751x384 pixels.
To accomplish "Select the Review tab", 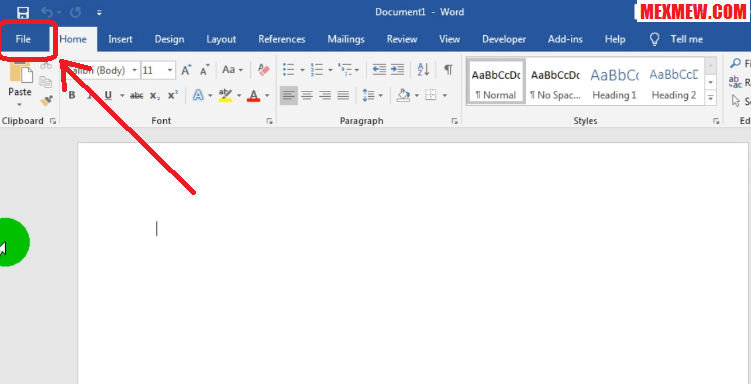I will coord(403,39).
